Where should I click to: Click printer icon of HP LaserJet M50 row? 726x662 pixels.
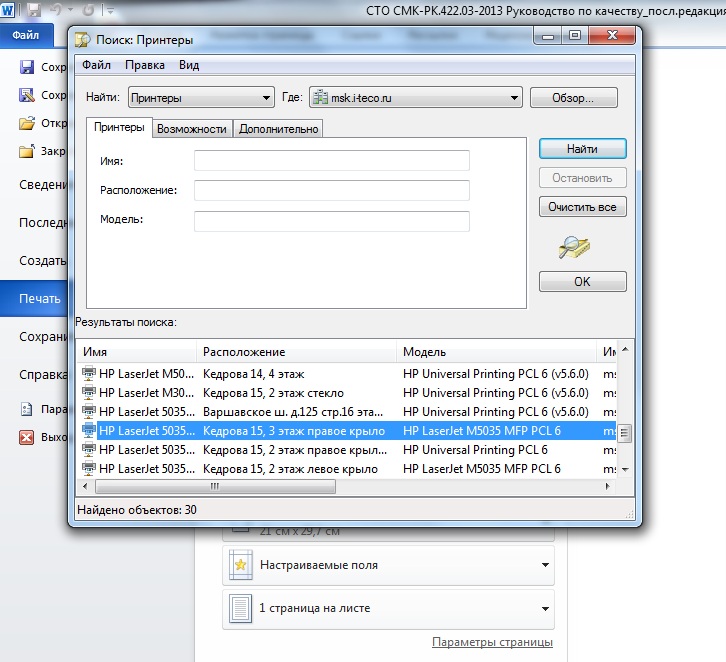(89, 373)
